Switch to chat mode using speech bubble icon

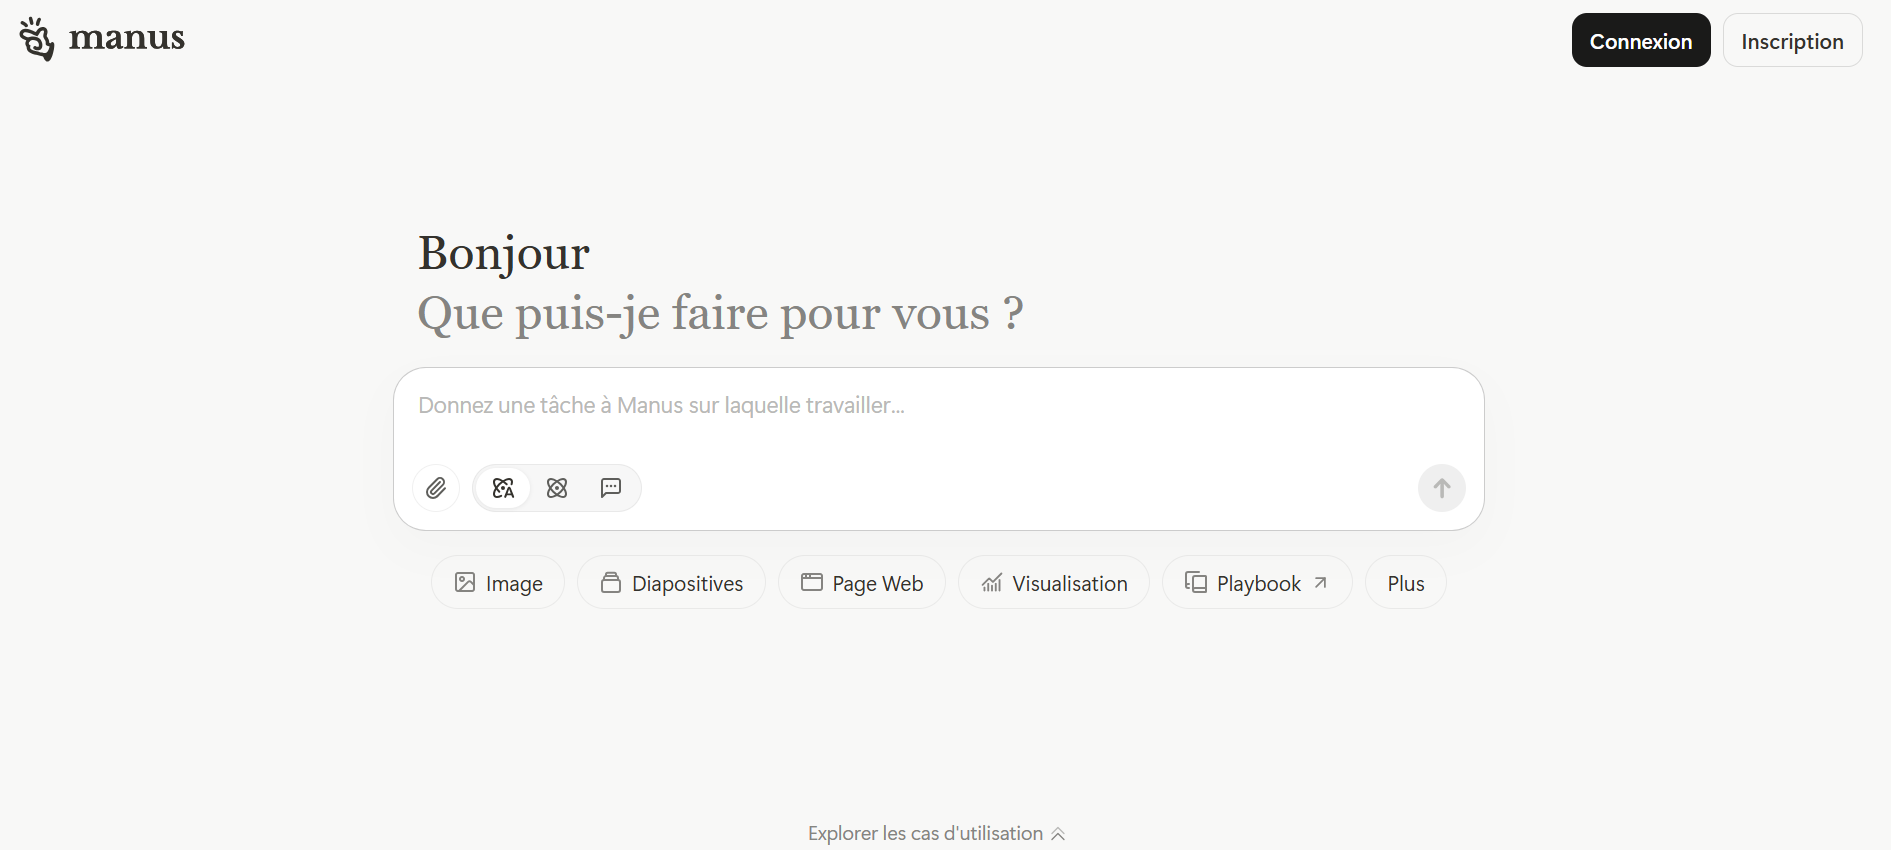coord(611,488)
